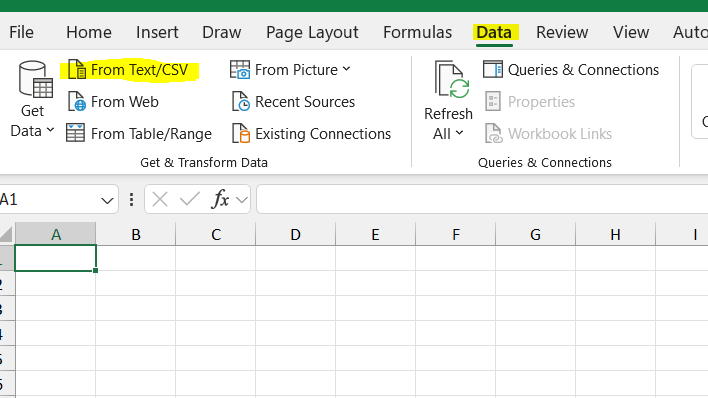Viewport: 708px width, 398px height.
Task: Switch to the Insert tab
Action: click(157, 32)
